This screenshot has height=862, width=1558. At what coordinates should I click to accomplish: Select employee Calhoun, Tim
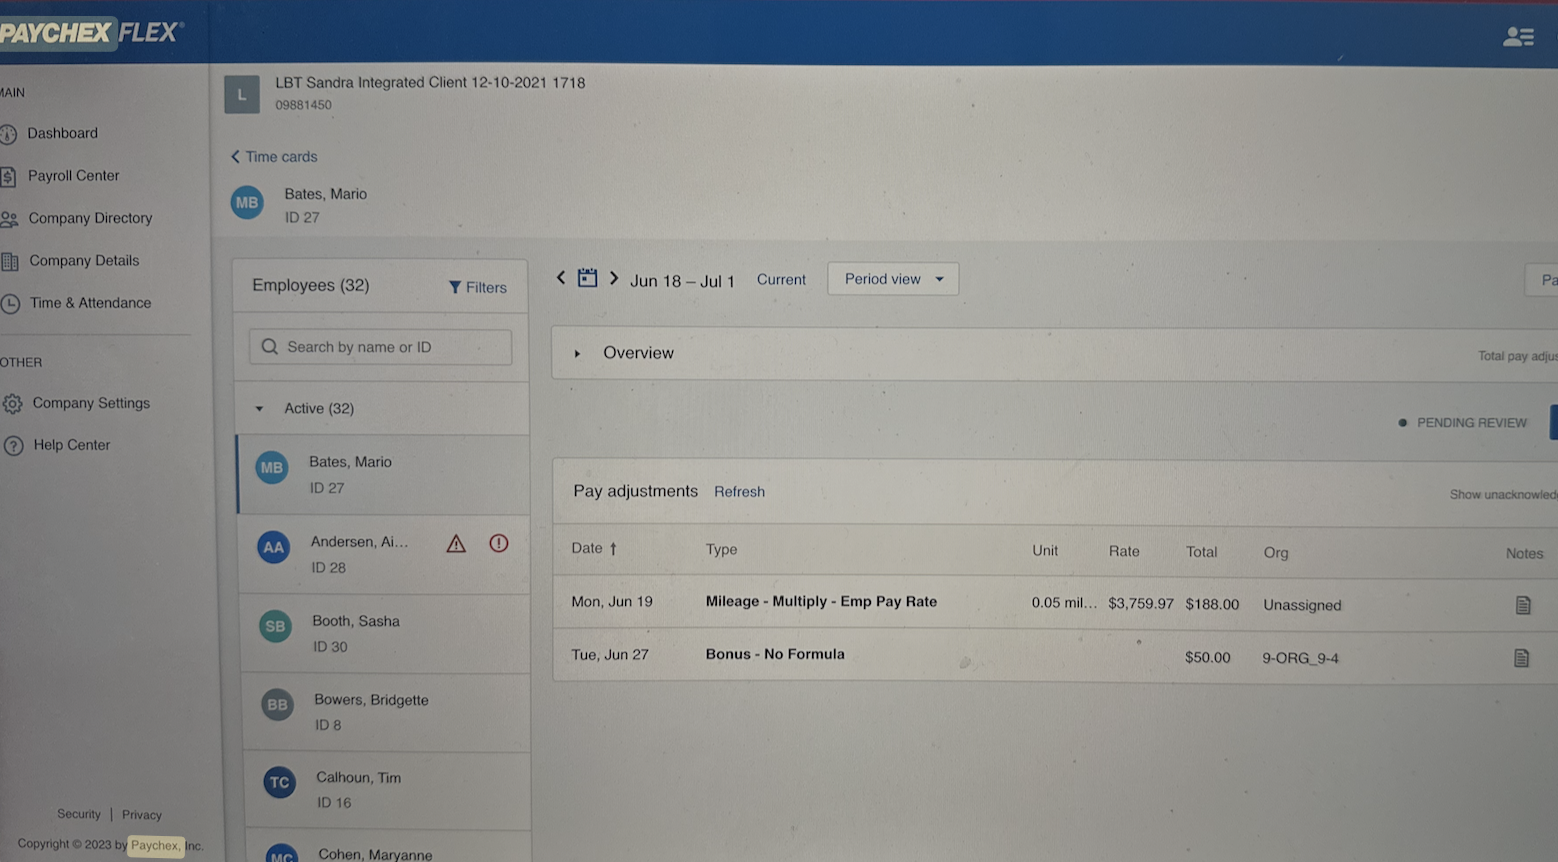388,790
